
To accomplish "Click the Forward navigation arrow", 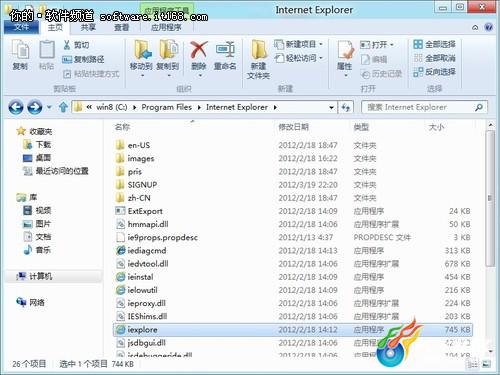I will (35, 107).
